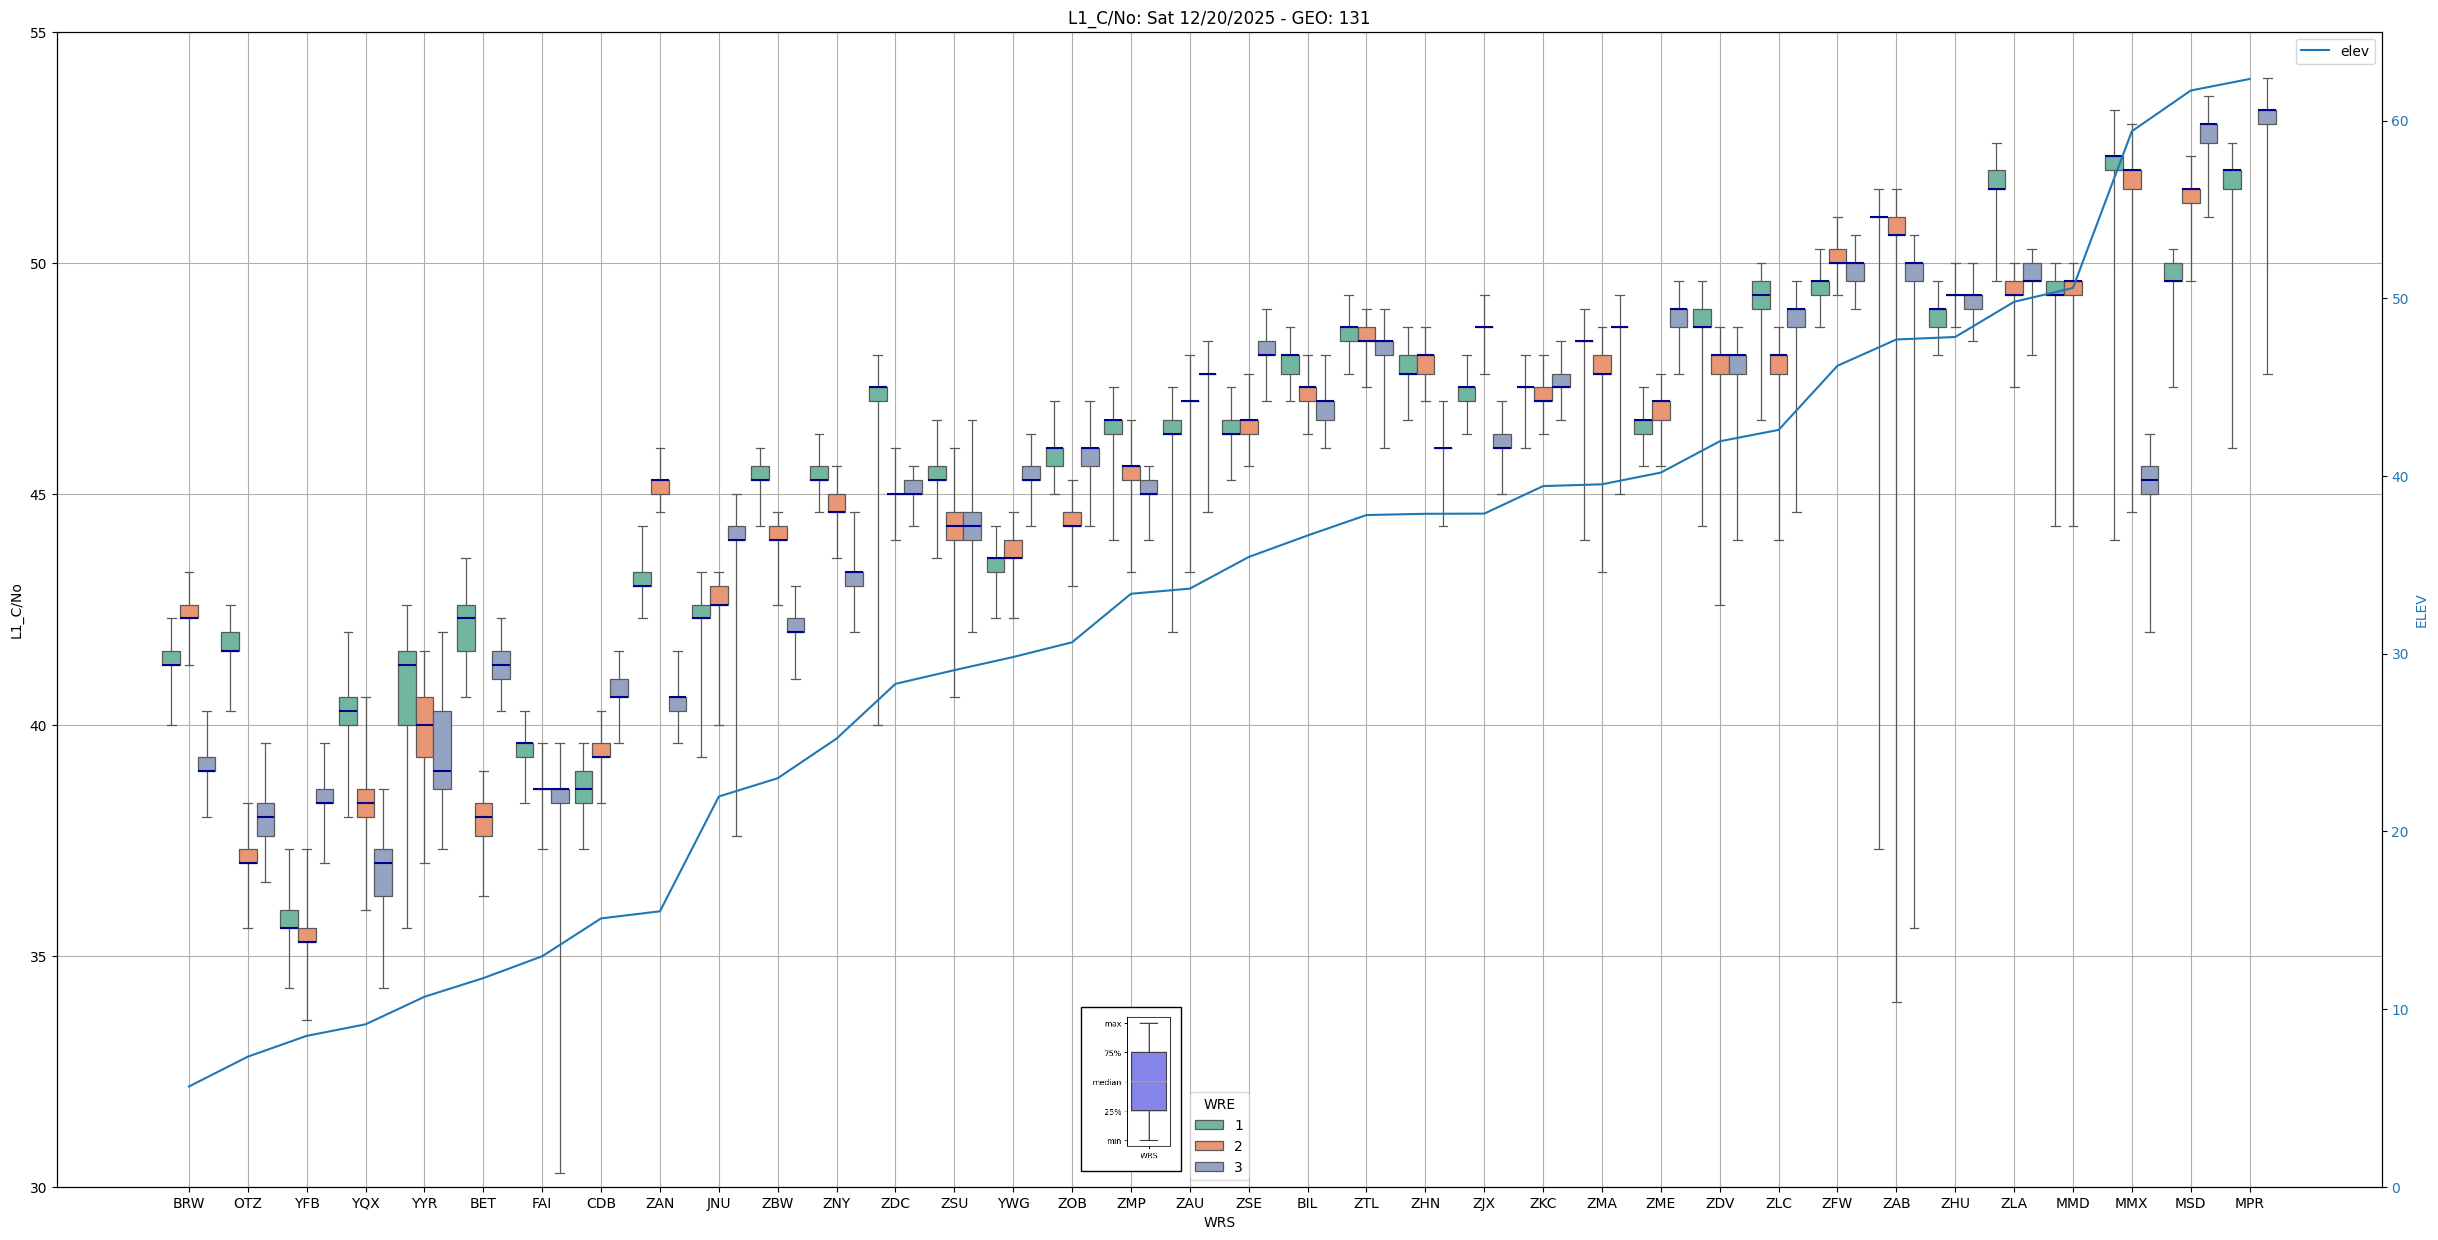
Task: Click the ZDC station tick label
Action: pyautogui.click(x=895, y=1203)
